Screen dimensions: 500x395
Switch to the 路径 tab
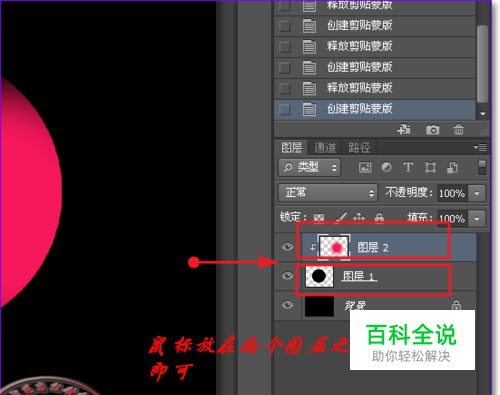[x=359, y=147]
